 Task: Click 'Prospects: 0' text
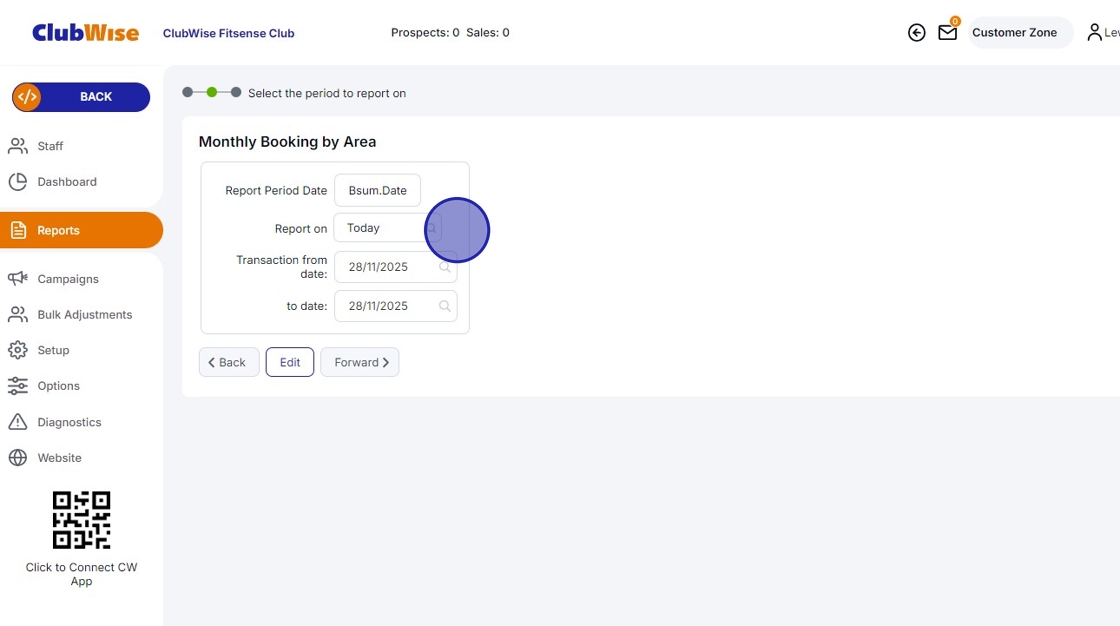coord(425,32)
